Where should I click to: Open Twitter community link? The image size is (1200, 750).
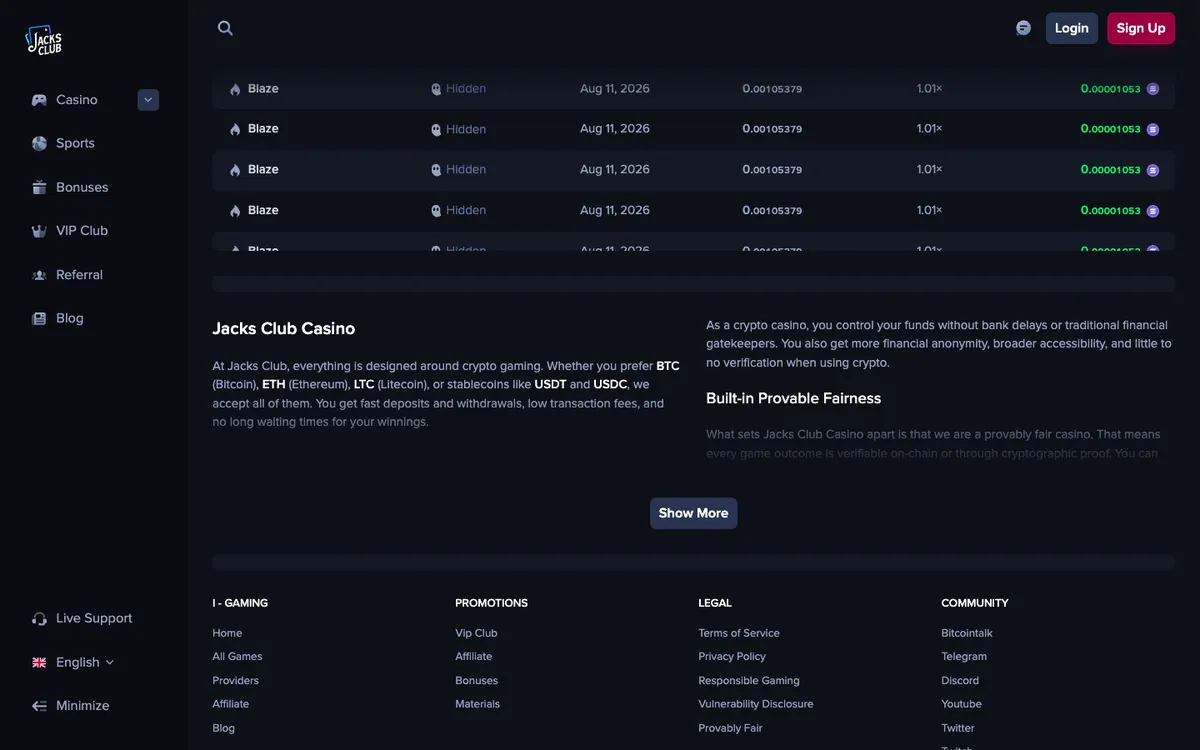(957, 728)
